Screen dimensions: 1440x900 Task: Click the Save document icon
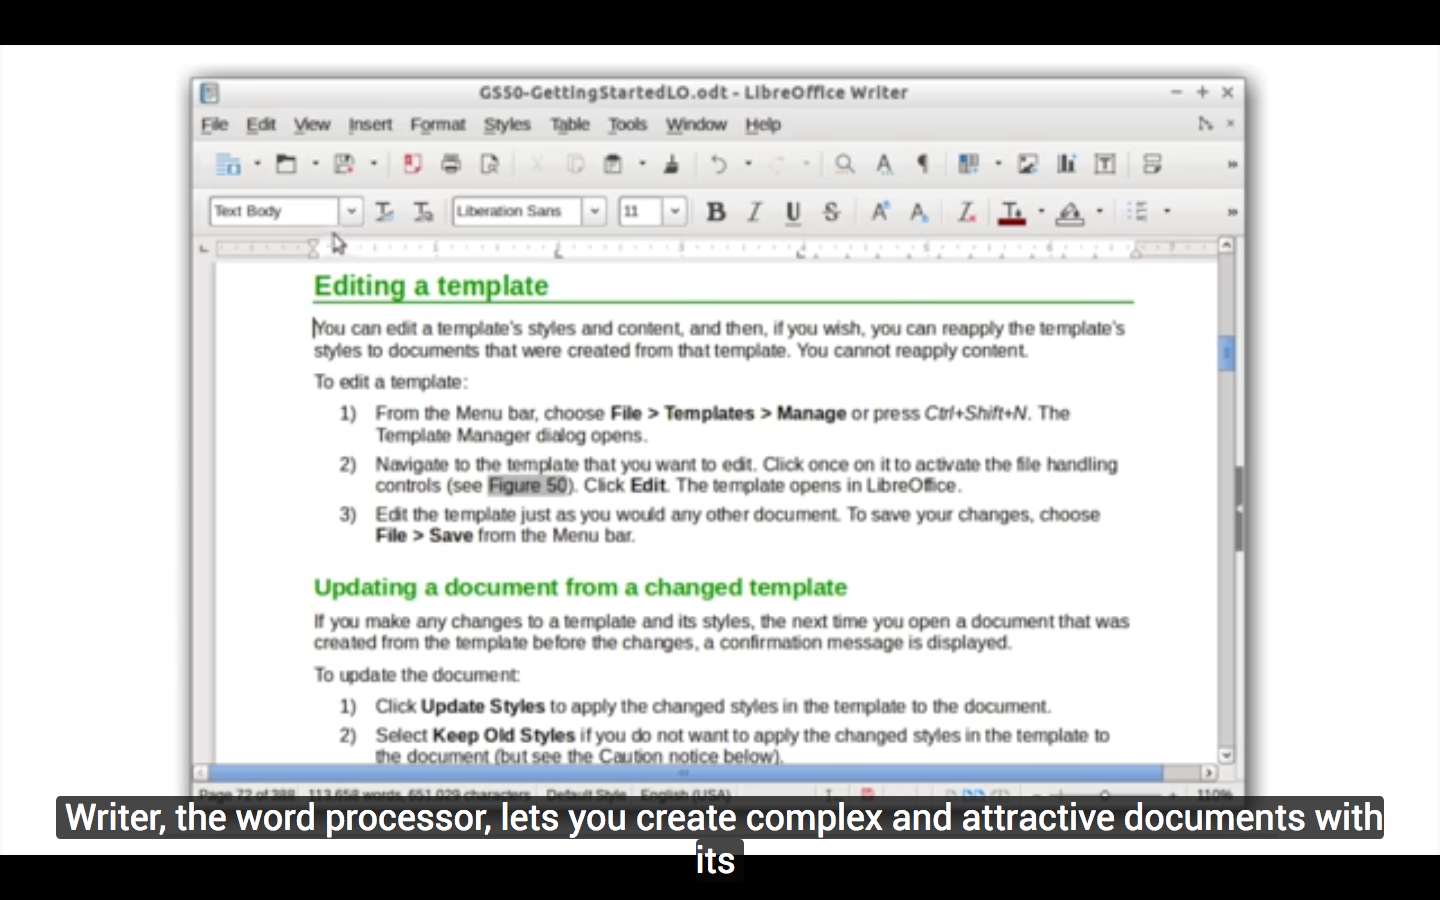point(345,164)
